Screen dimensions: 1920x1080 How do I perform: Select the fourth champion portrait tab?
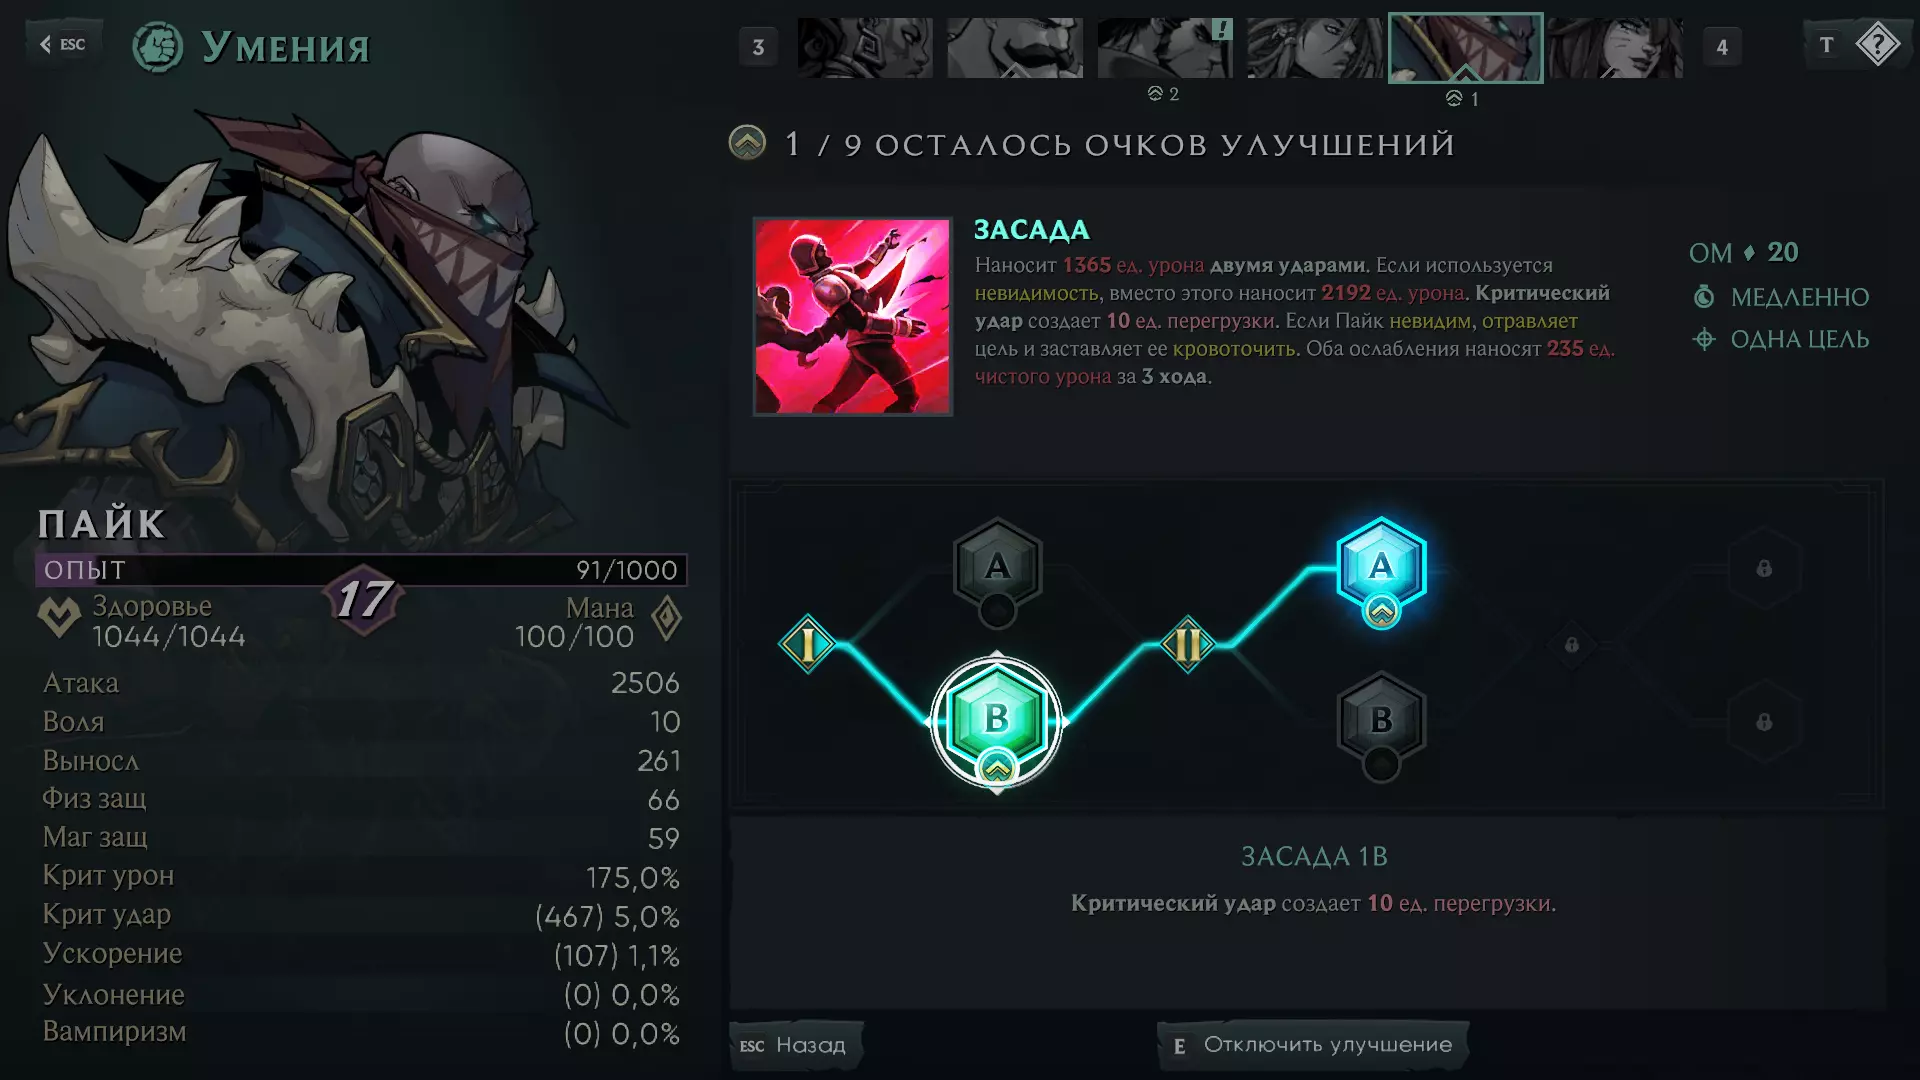pos(1315,47)
